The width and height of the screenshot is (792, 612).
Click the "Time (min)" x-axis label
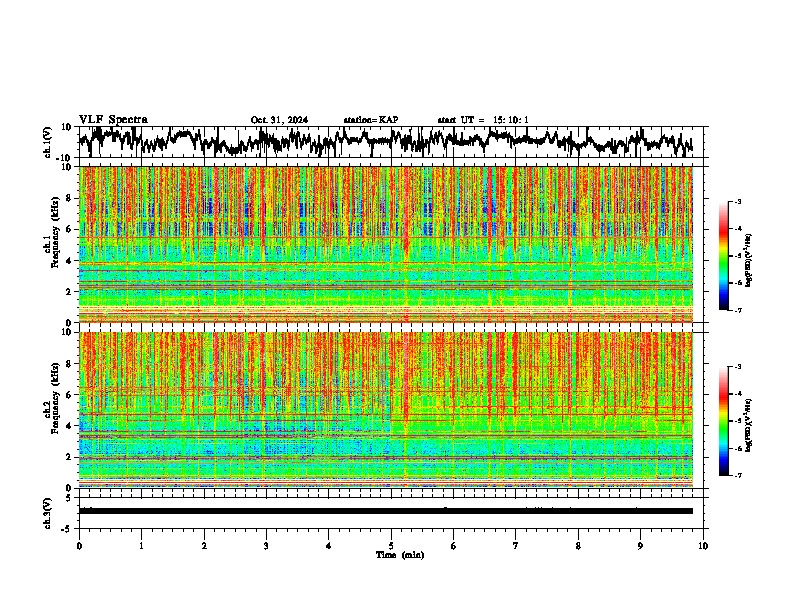400,555
